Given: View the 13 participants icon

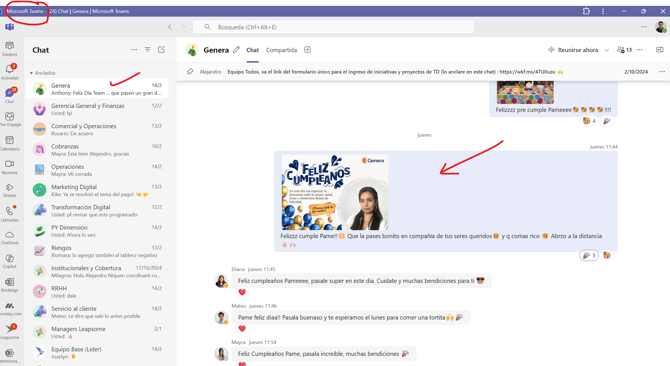Looking at the screenshot, I should tap(624, 50).
